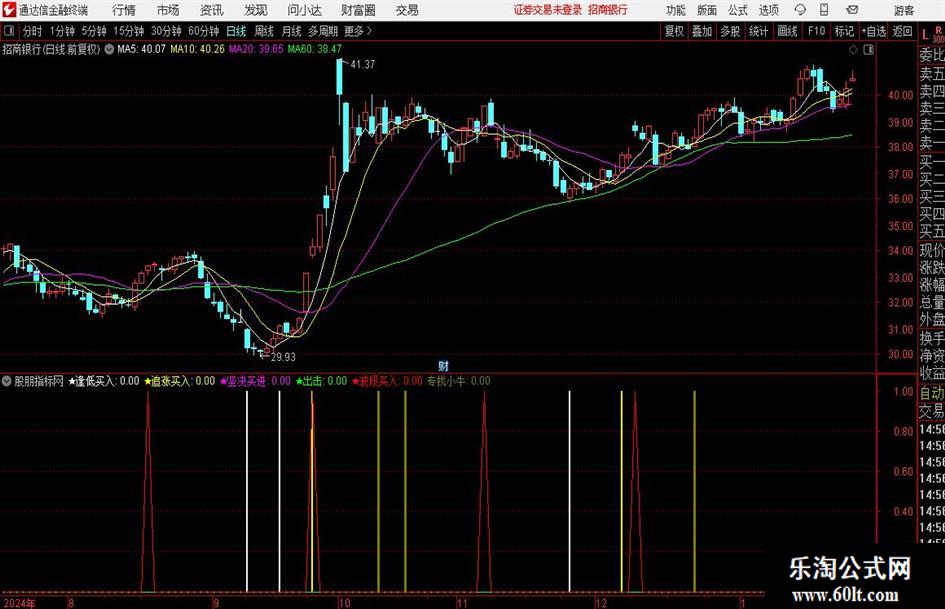945x609 pixels.
Task: Switch to 5分钟 period tab
Action: (x=94, y=31)
